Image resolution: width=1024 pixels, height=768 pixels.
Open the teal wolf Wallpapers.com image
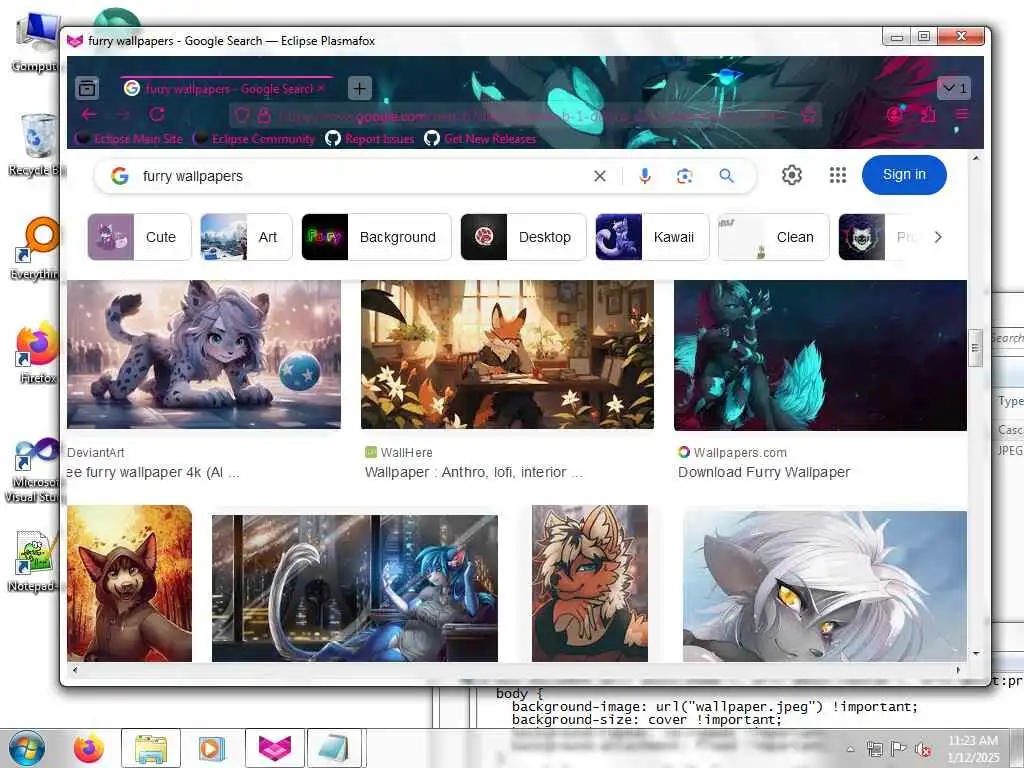[820, 355]
